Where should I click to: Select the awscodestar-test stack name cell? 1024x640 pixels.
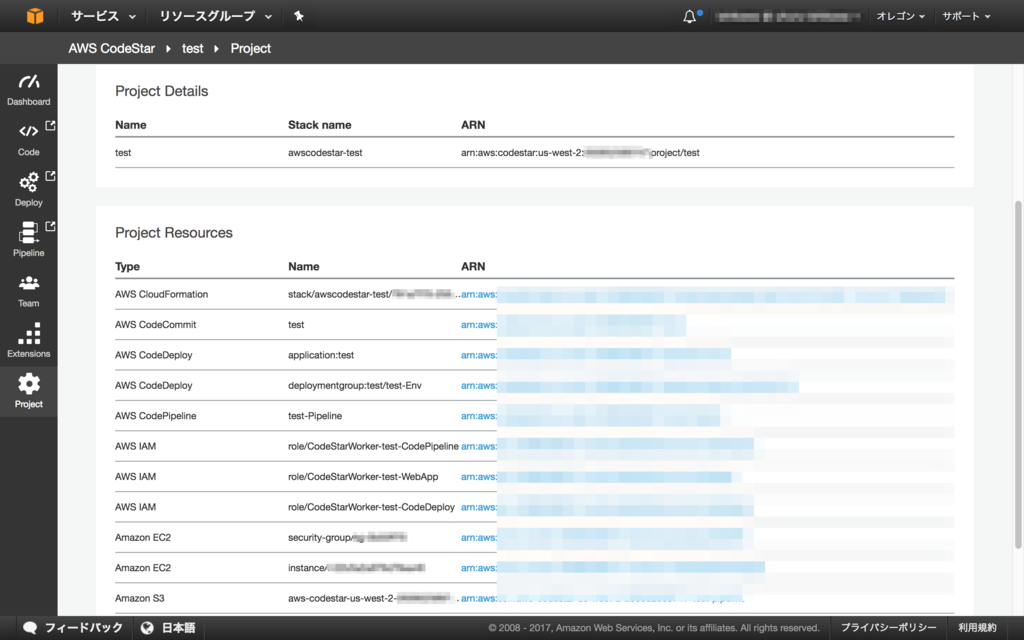point(325,153)
